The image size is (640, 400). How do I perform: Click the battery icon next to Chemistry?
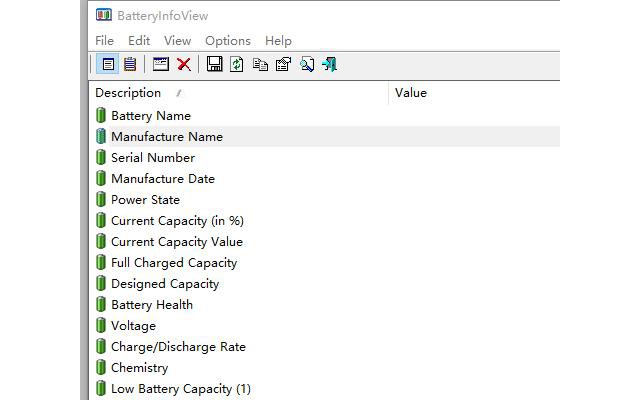pos(101,368)
